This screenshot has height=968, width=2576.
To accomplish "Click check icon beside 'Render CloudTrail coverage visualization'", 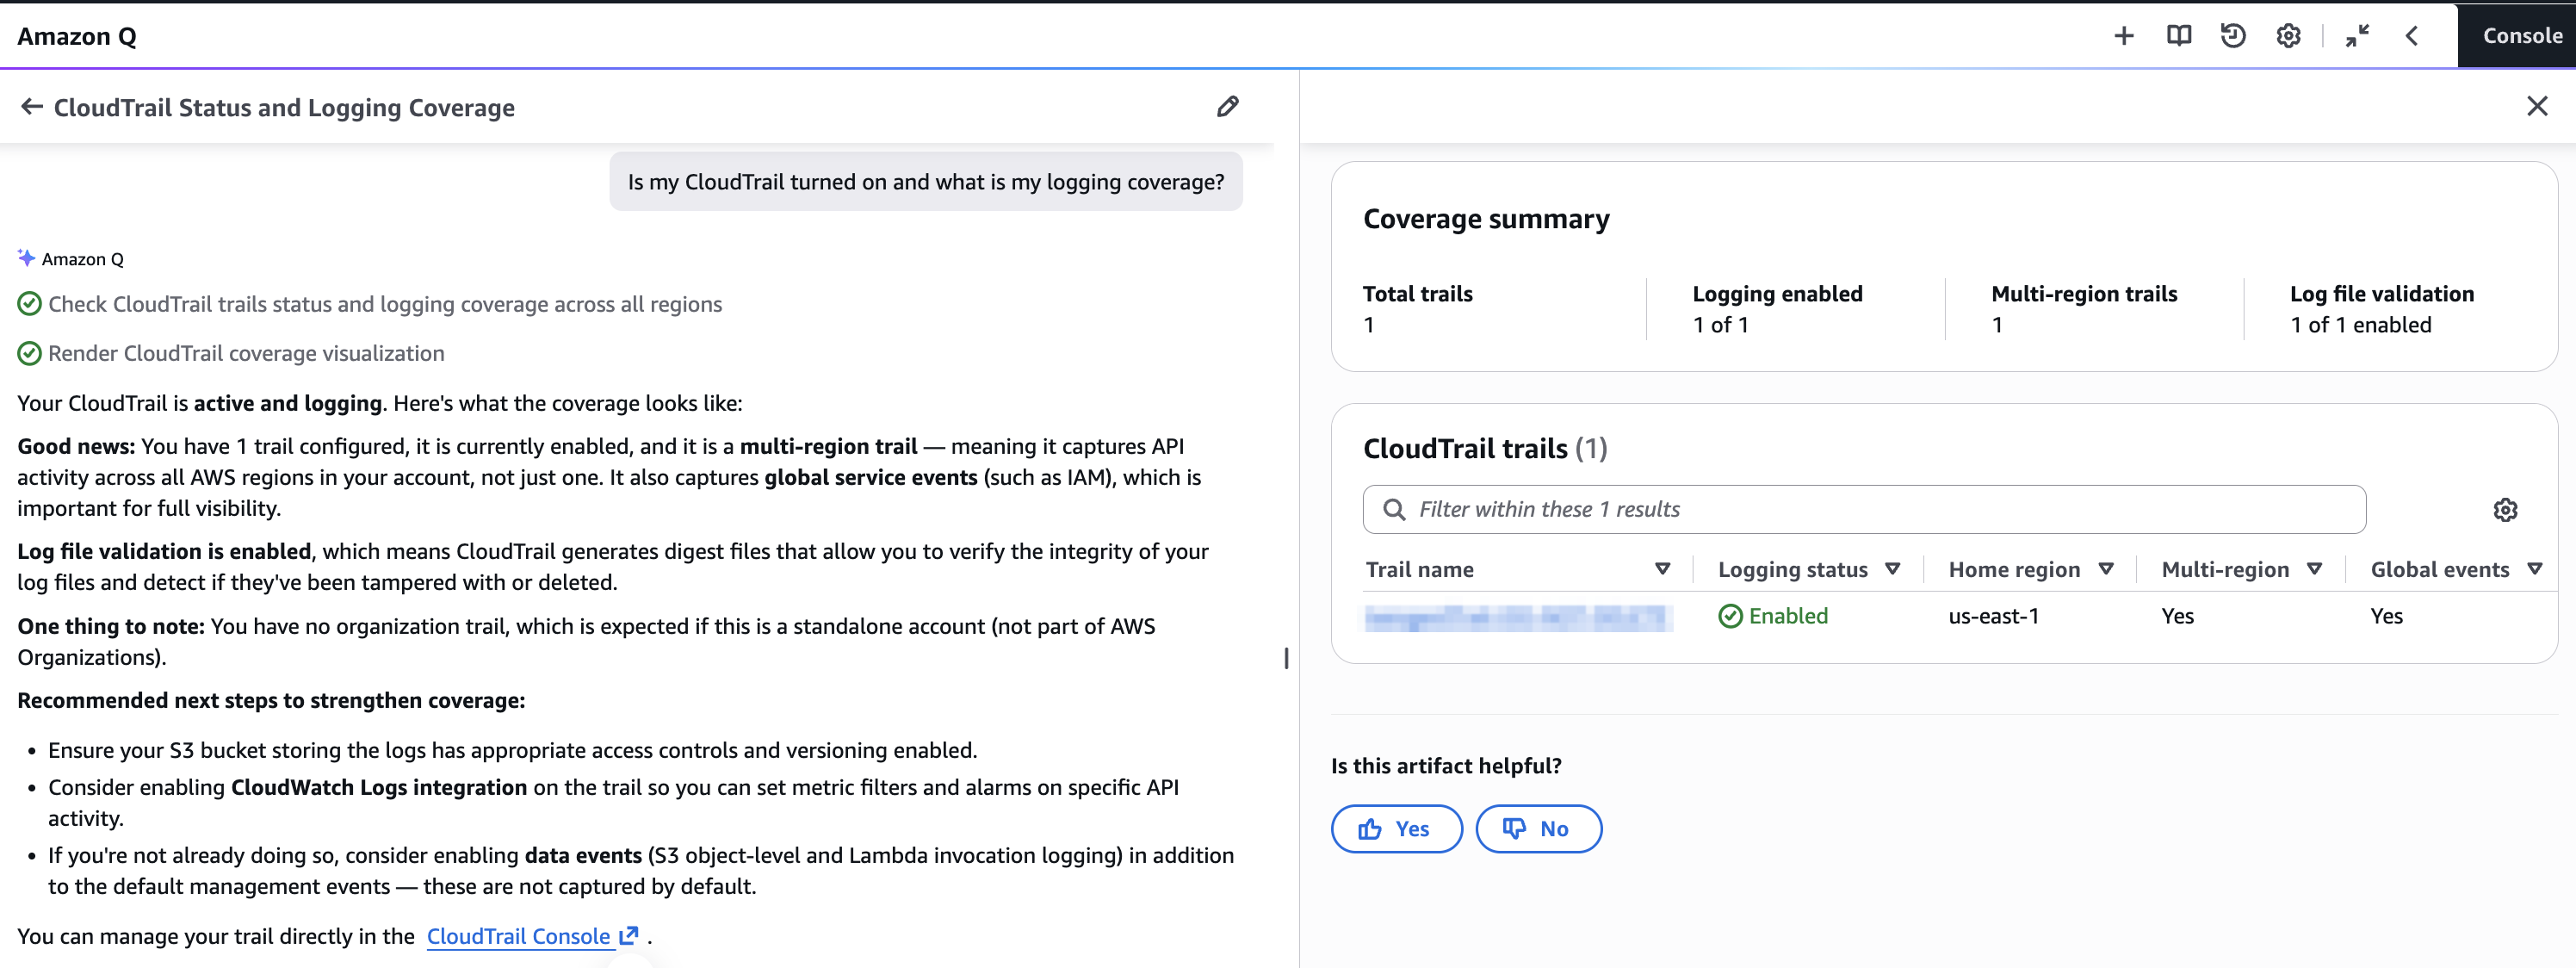I will (30, 353).
